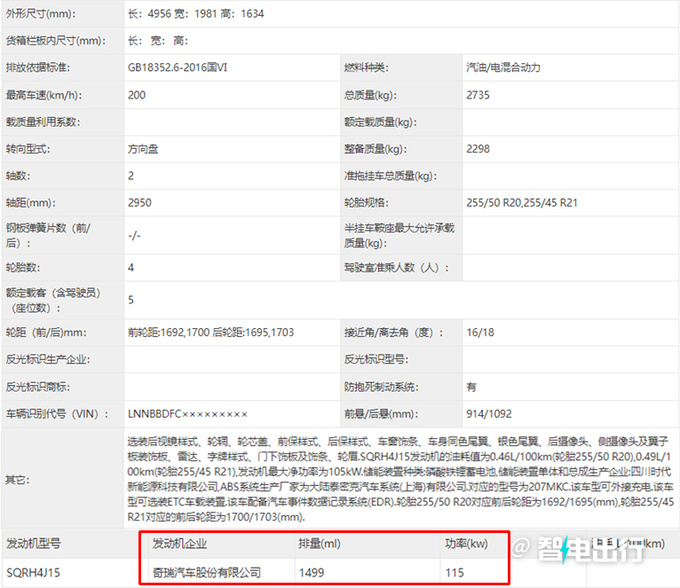
Task: Select curb weight value 2298
Action: click(x=477, y=149)
